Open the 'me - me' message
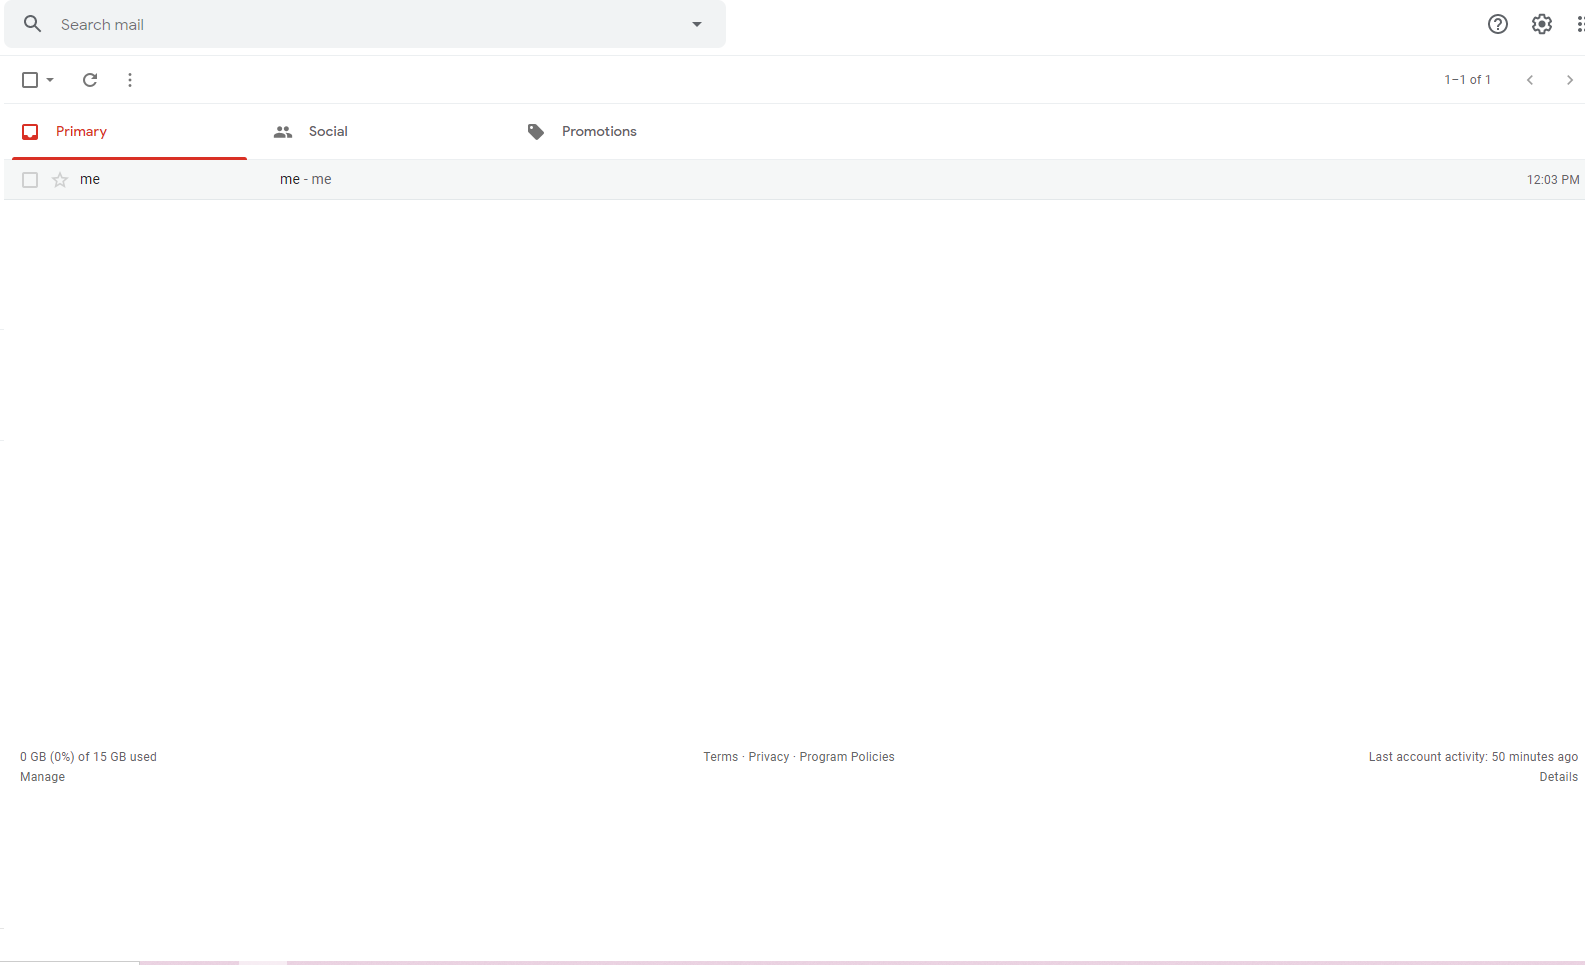Screen dimensions: 1585x965 (x=794, y=180)
